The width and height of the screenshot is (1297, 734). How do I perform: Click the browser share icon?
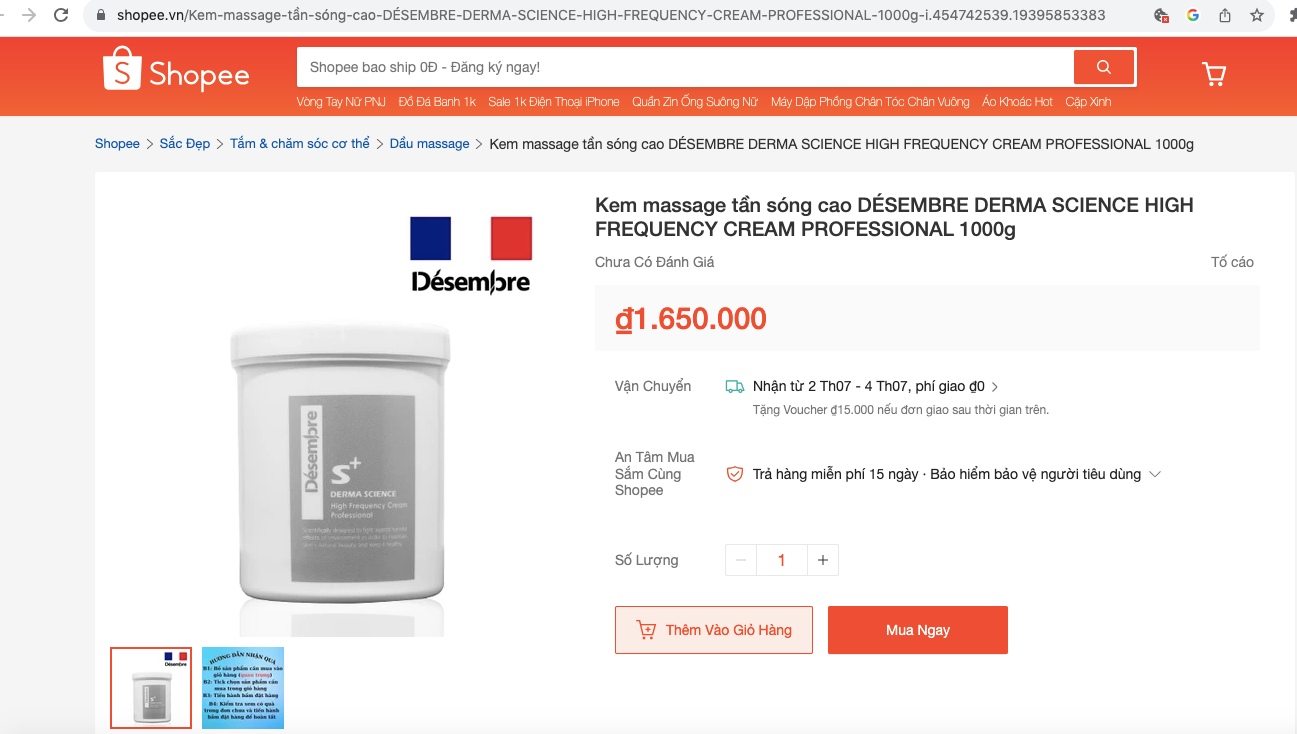click(1225, 15)
